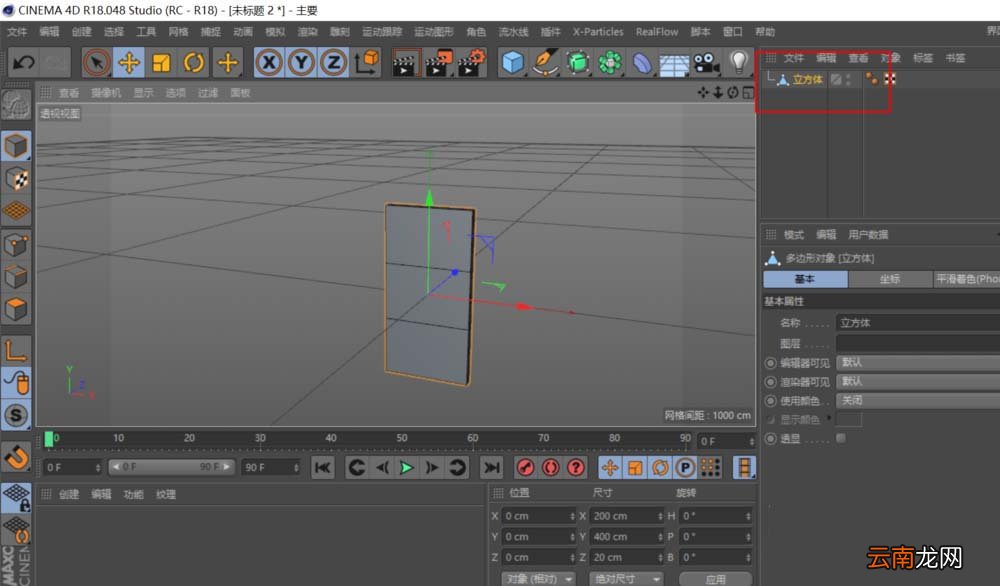Click radio next to 编辑器可见
1000x586 pixels.
(770, 363)
